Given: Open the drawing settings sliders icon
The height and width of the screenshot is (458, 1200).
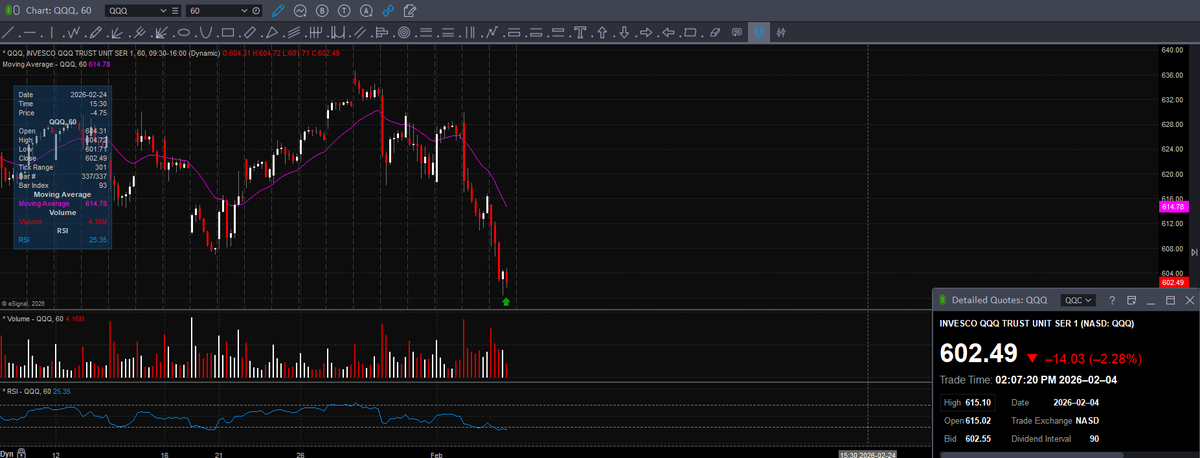Looking at the screenshot, I should point(781,33).
